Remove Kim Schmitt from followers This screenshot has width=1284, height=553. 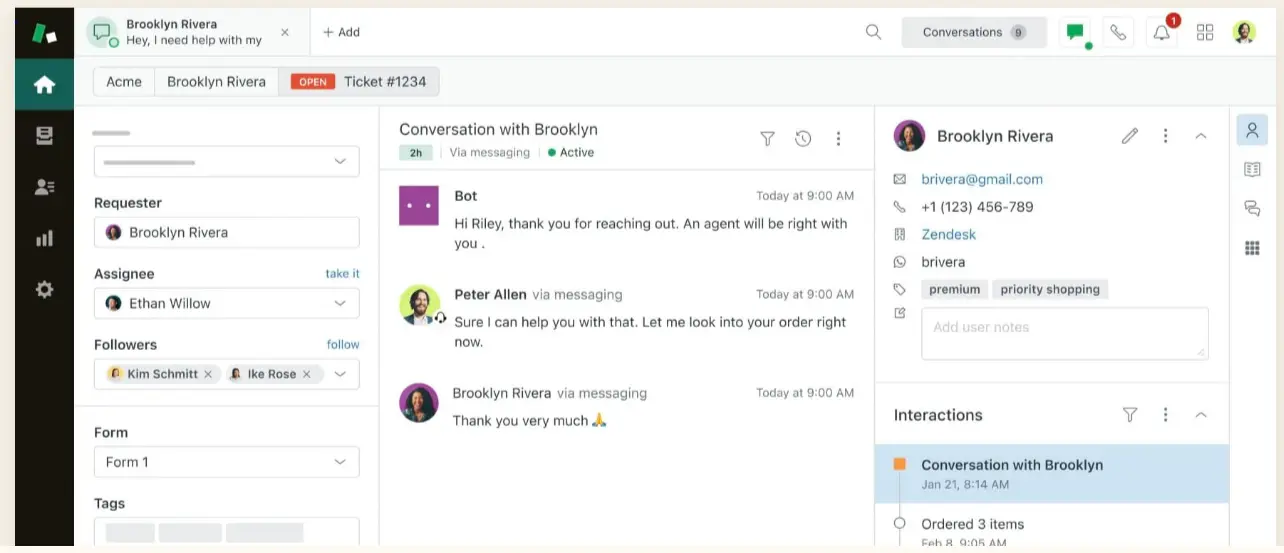click(208, 374)
